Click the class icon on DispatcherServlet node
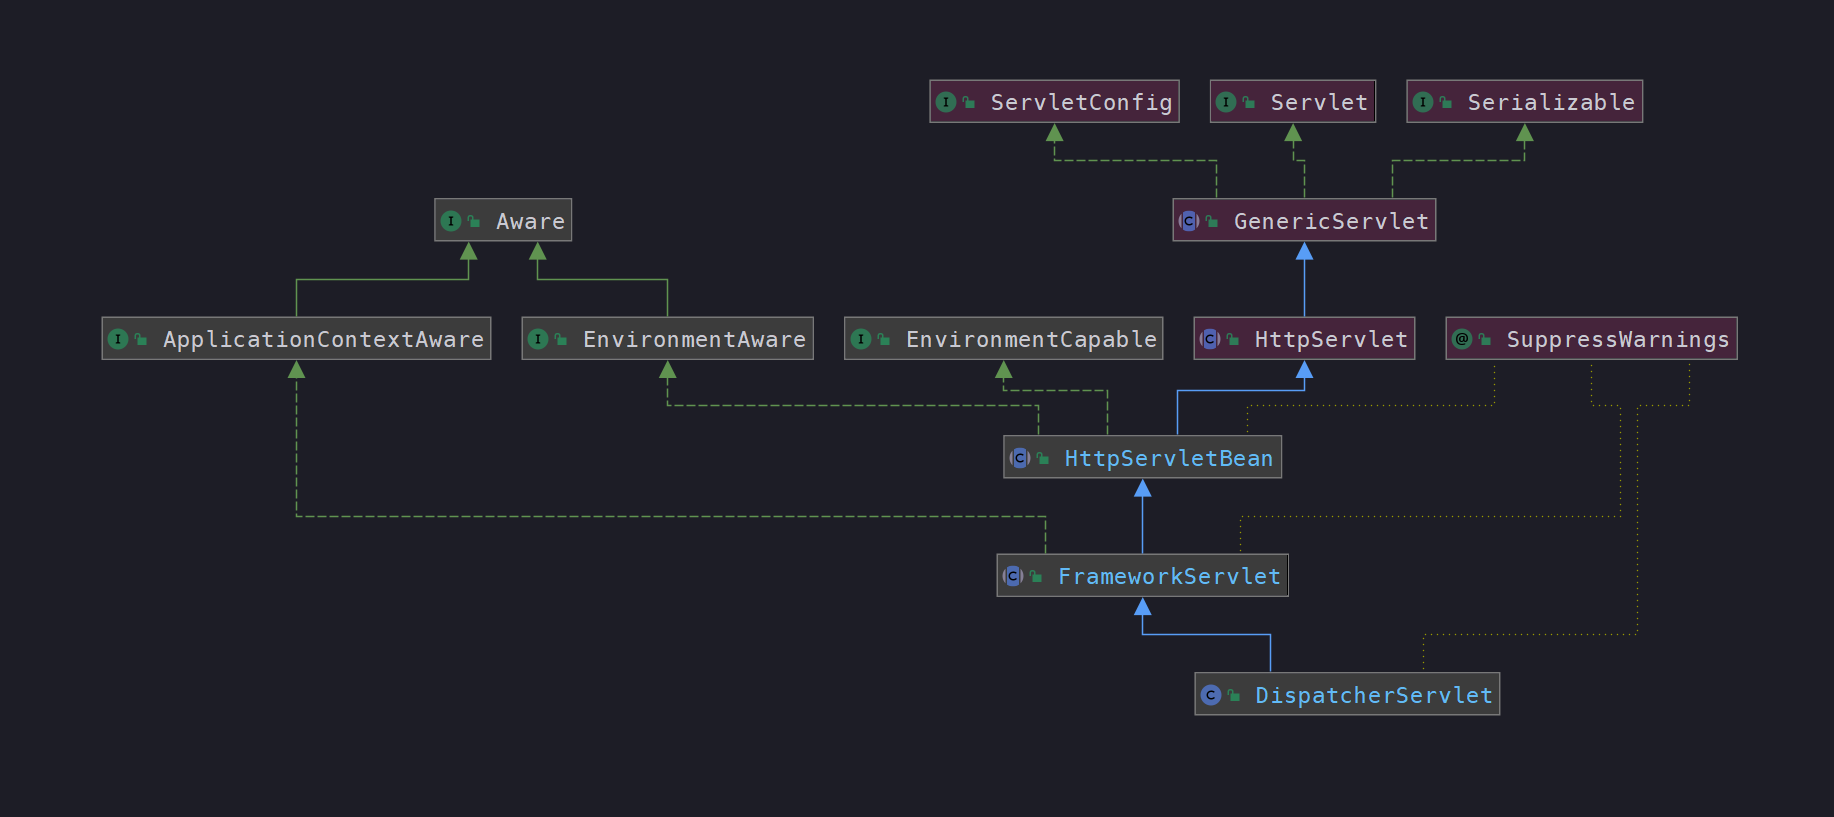The height and width of the screenshot is (817, 1834). tap(1211, 695)
